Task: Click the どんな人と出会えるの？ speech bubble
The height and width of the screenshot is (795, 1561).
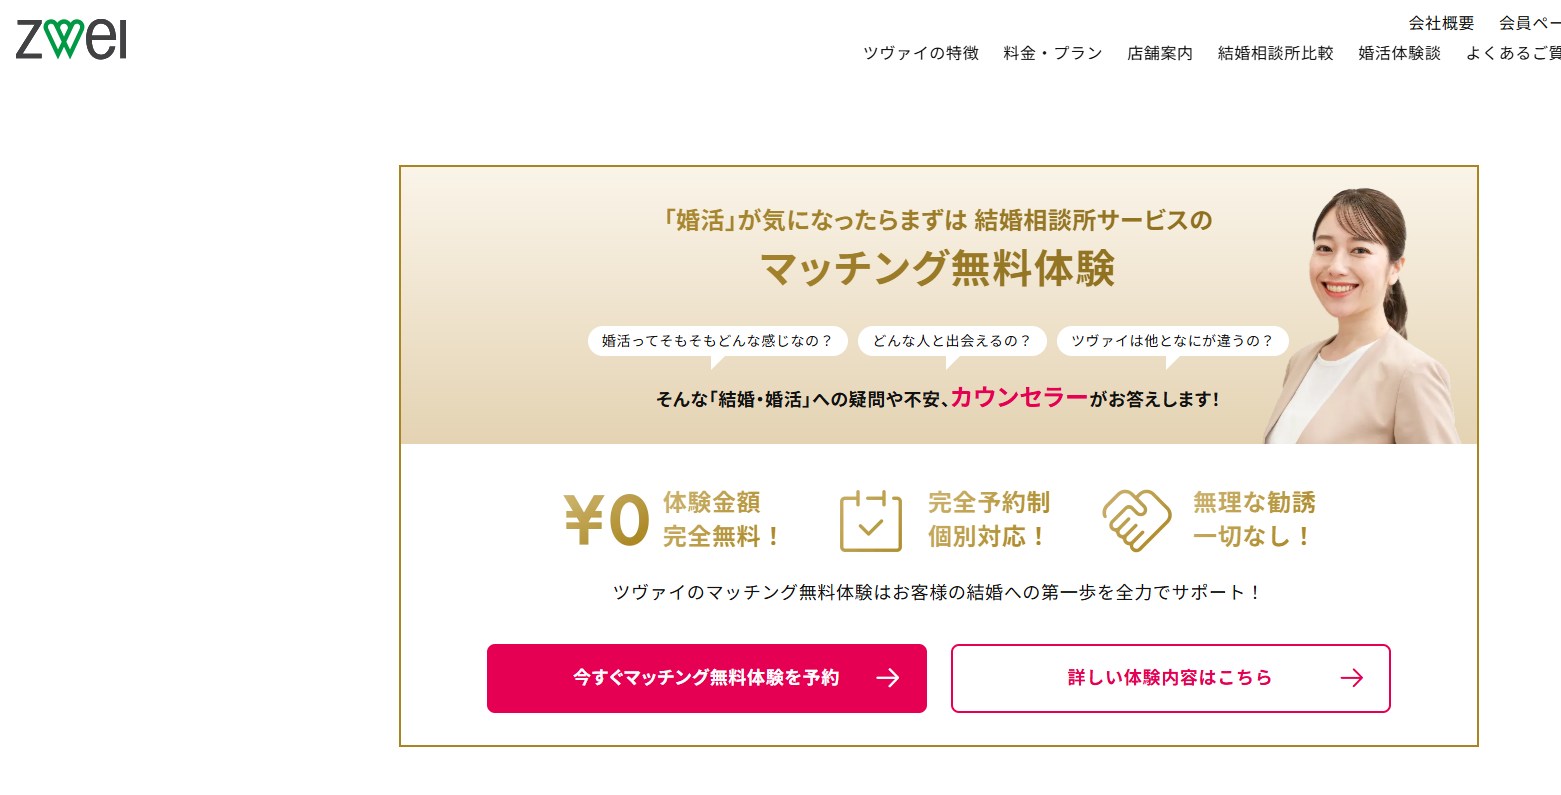Action: [951, 341]
